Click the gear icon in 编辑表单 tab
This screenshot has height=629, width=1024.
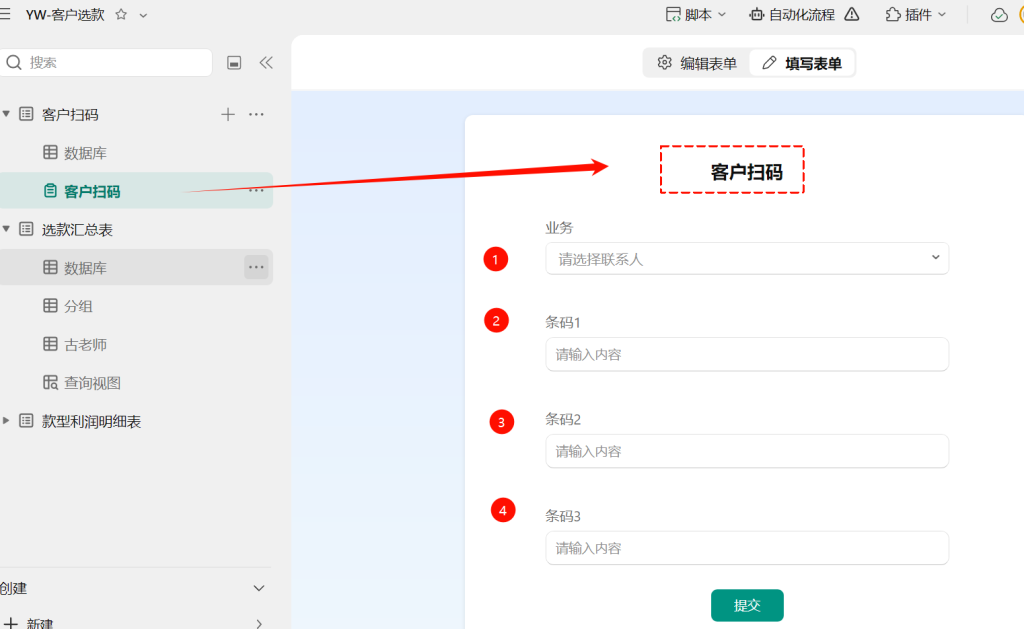(x=664, y=63)
